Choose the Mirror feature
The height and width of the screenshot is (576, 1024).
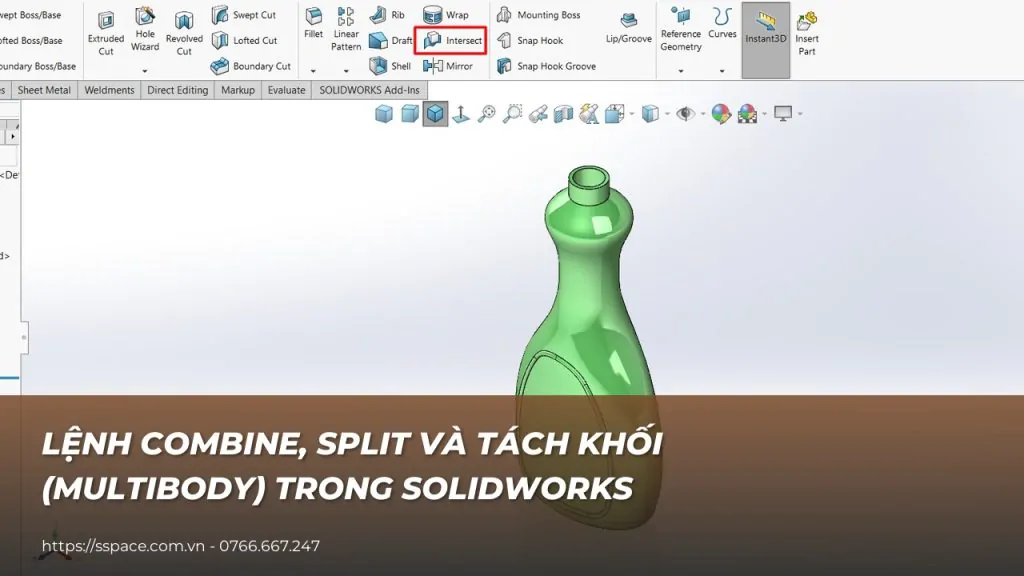[x=447, y=66]
